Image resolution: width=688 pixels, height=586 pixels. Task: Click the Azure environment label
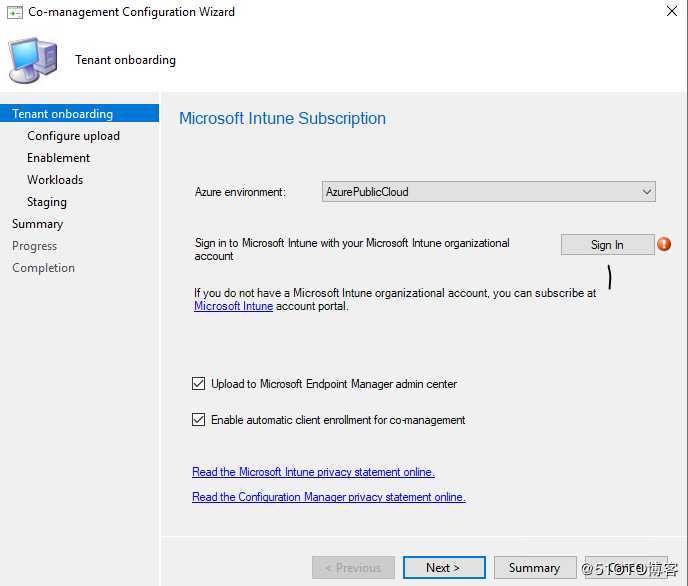240,192
